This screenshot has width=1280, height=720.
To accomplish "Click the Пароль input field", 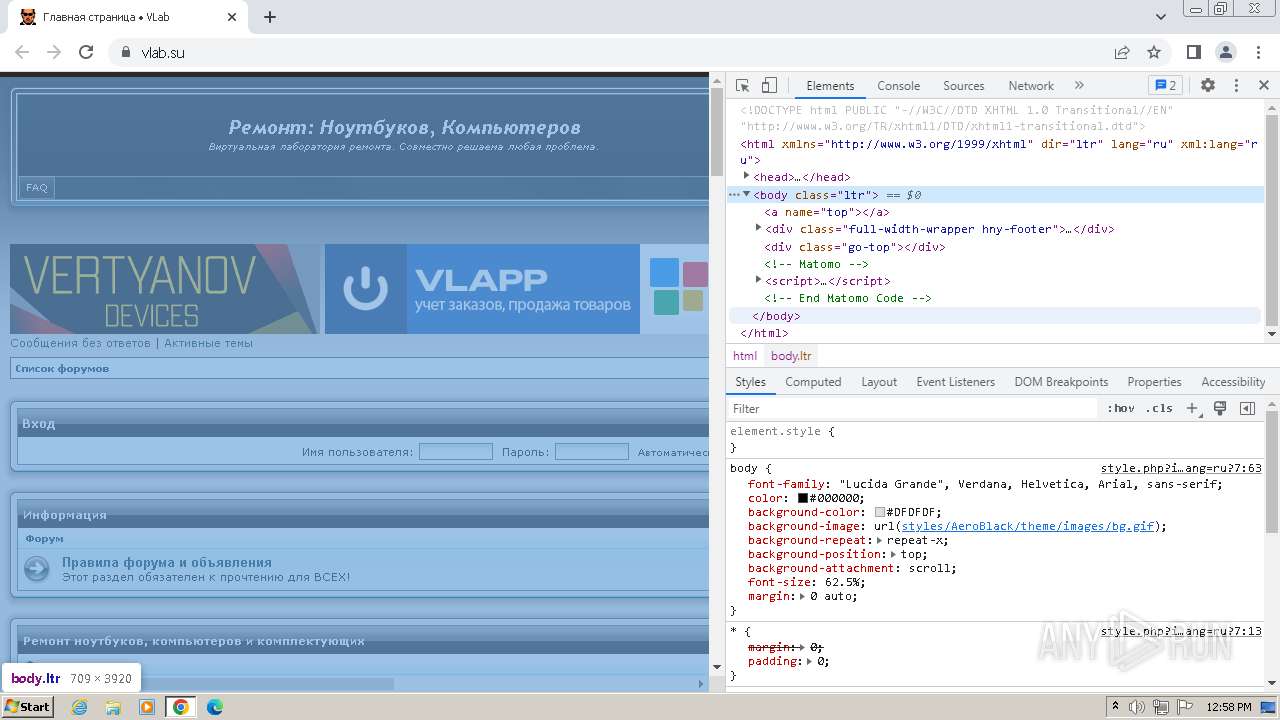I will click(592, 452).
